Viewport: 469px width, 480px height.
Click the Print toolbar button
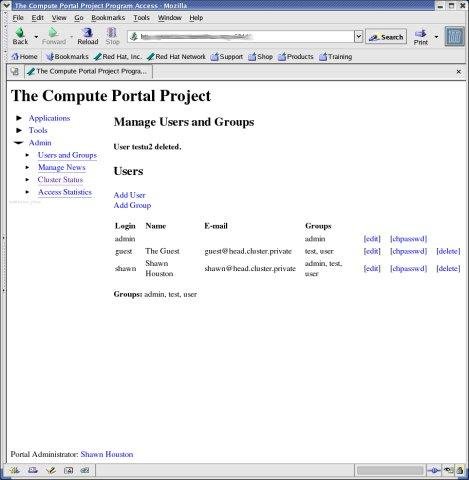tap(421, 37)
